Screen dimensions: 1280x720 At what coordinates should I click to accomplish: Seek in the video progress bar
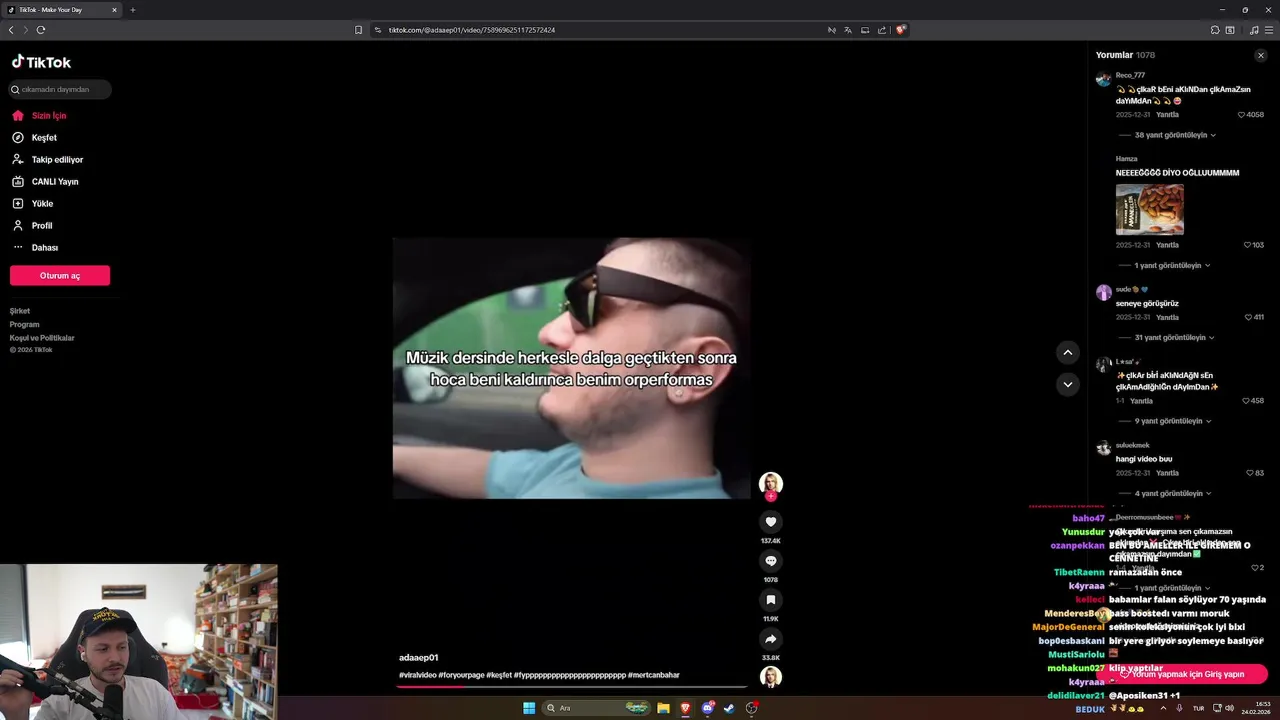(x=572, y=687)
